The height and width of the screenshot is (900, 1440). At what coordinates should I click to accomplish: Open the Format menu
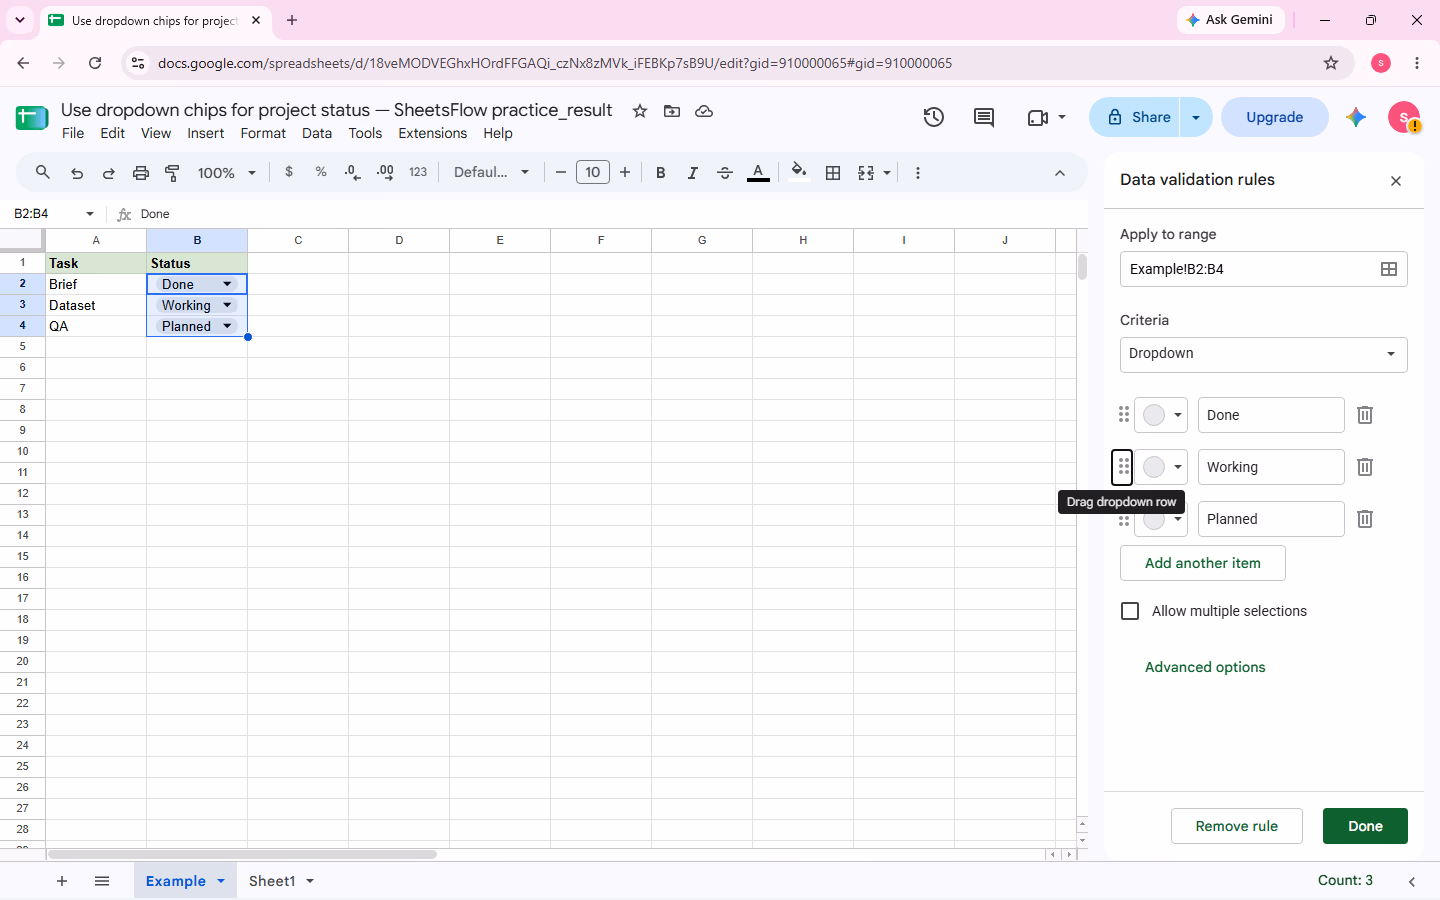pos(263,133)
